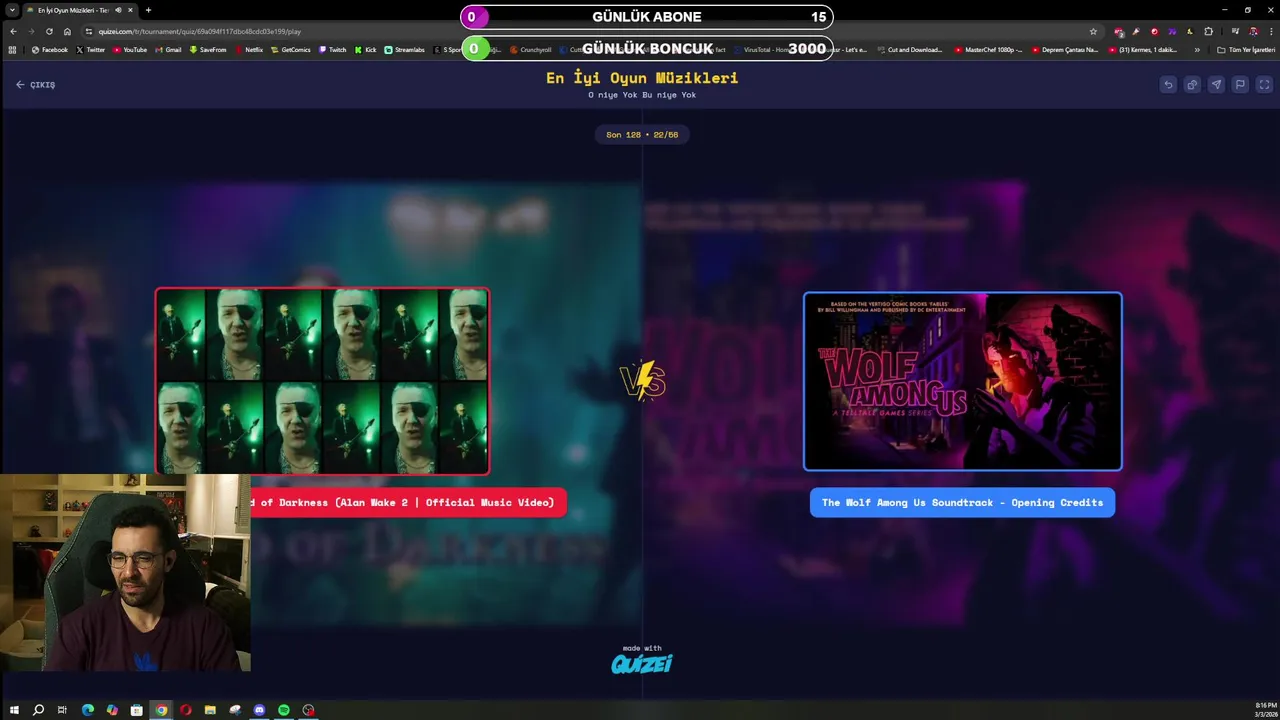Viewport: 1280px width, 720px height.
Task: Choose The Wolf Among Us thumbnail
Action: pos(963,381)
